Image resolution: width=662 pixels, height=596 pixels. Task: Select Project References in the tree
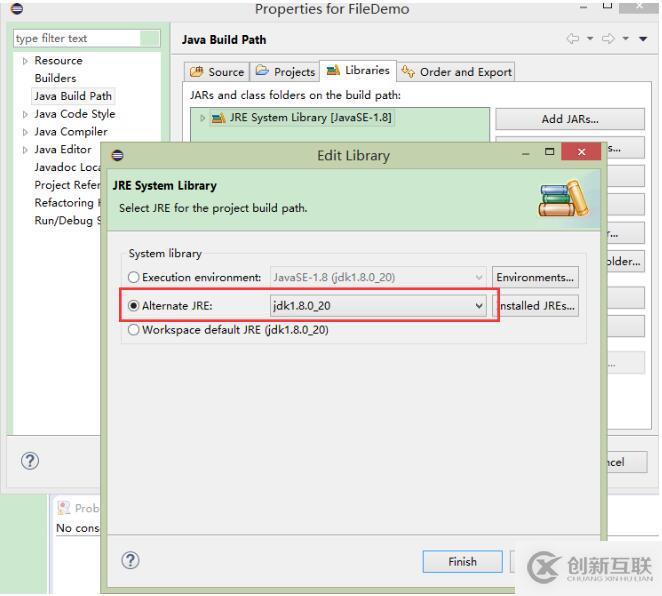pos(67,185)
